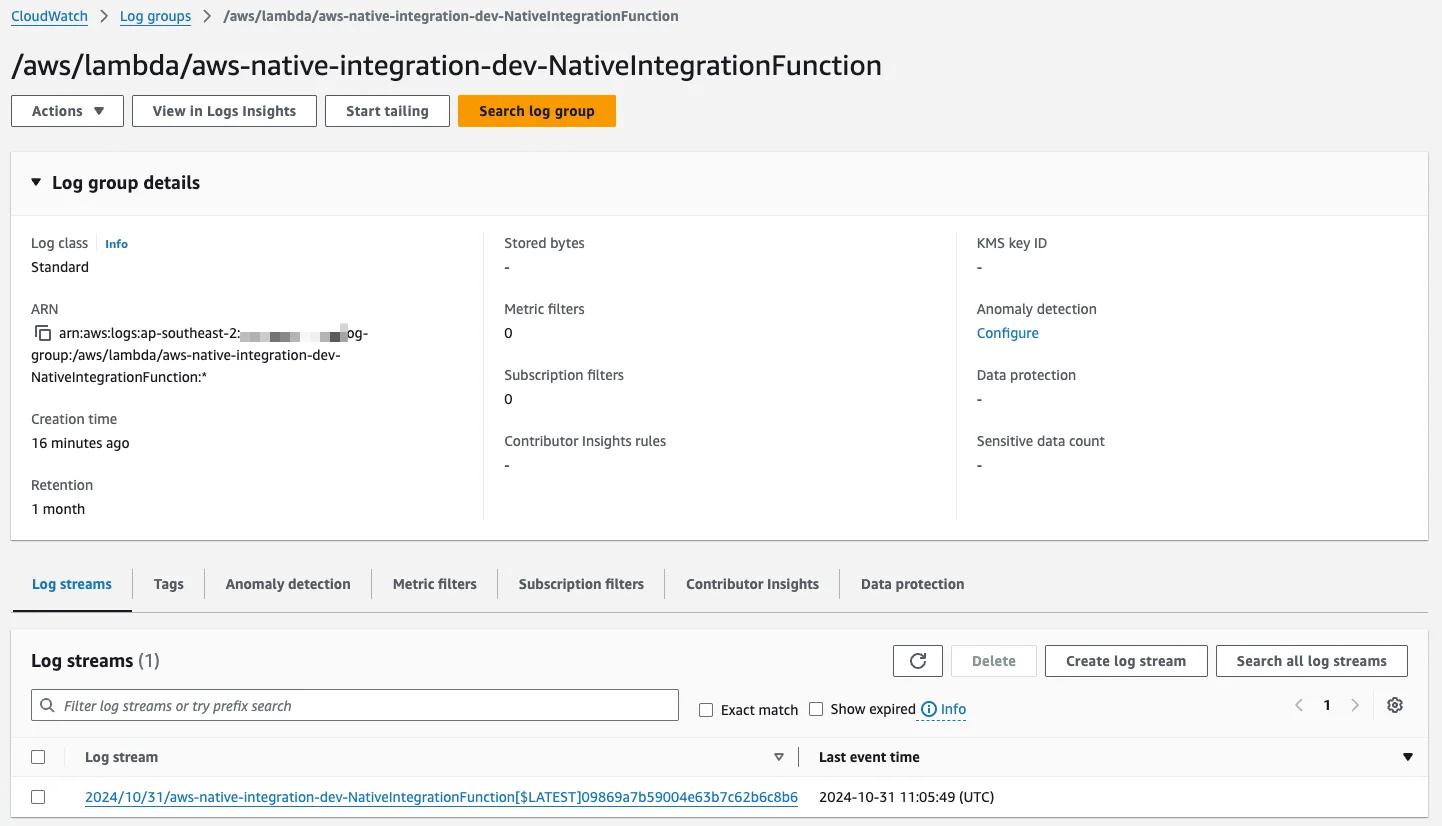Go to previous page of log streams
The image size is (1442, 826).
coord(1299,705)
